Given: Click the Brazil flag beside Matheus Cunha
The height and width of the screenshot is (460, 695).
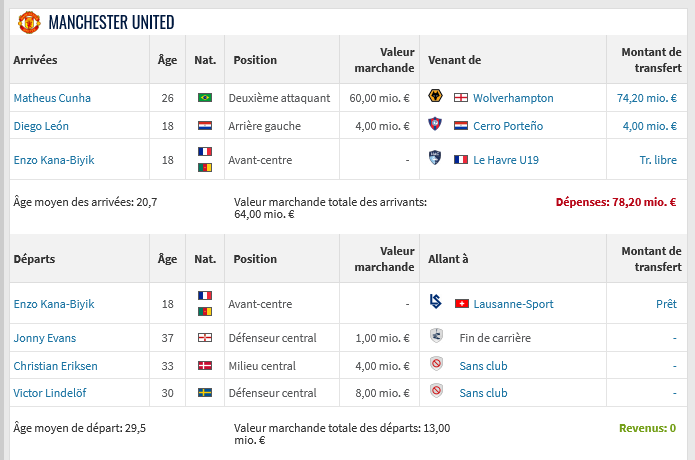Looking at the screenshot, I should click(205, 97).
